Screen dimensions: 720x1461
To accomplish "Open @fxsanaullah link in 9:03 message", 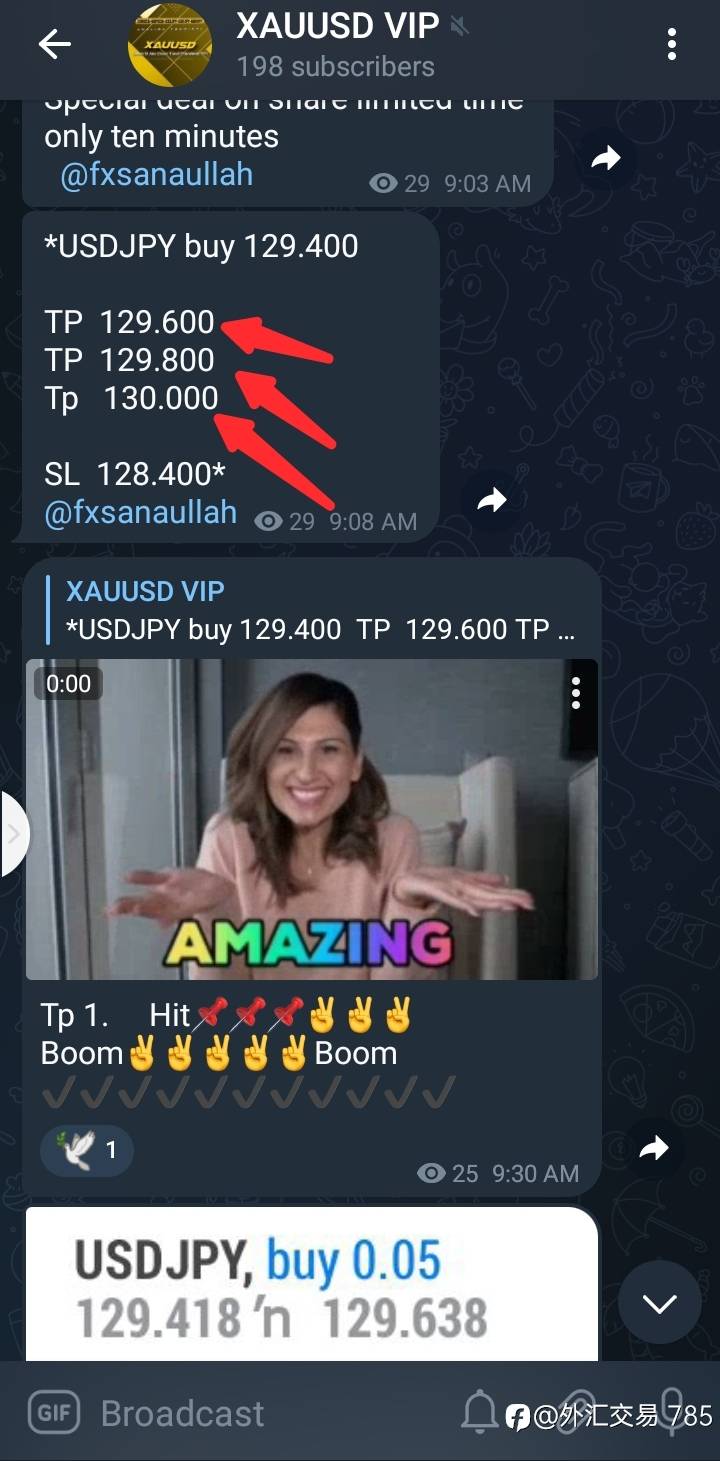I will pos(156,175).
